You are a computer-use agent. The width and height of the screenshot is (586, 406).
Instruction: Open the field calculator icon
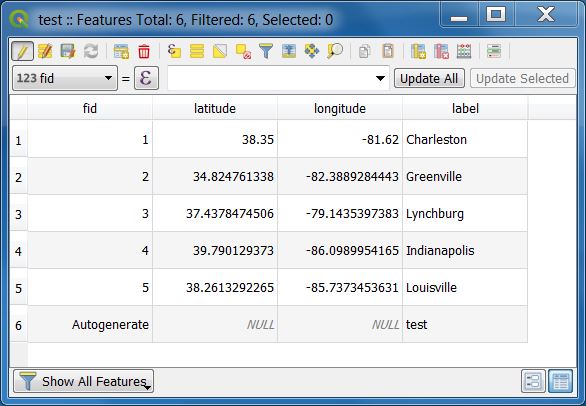point(464,51)
